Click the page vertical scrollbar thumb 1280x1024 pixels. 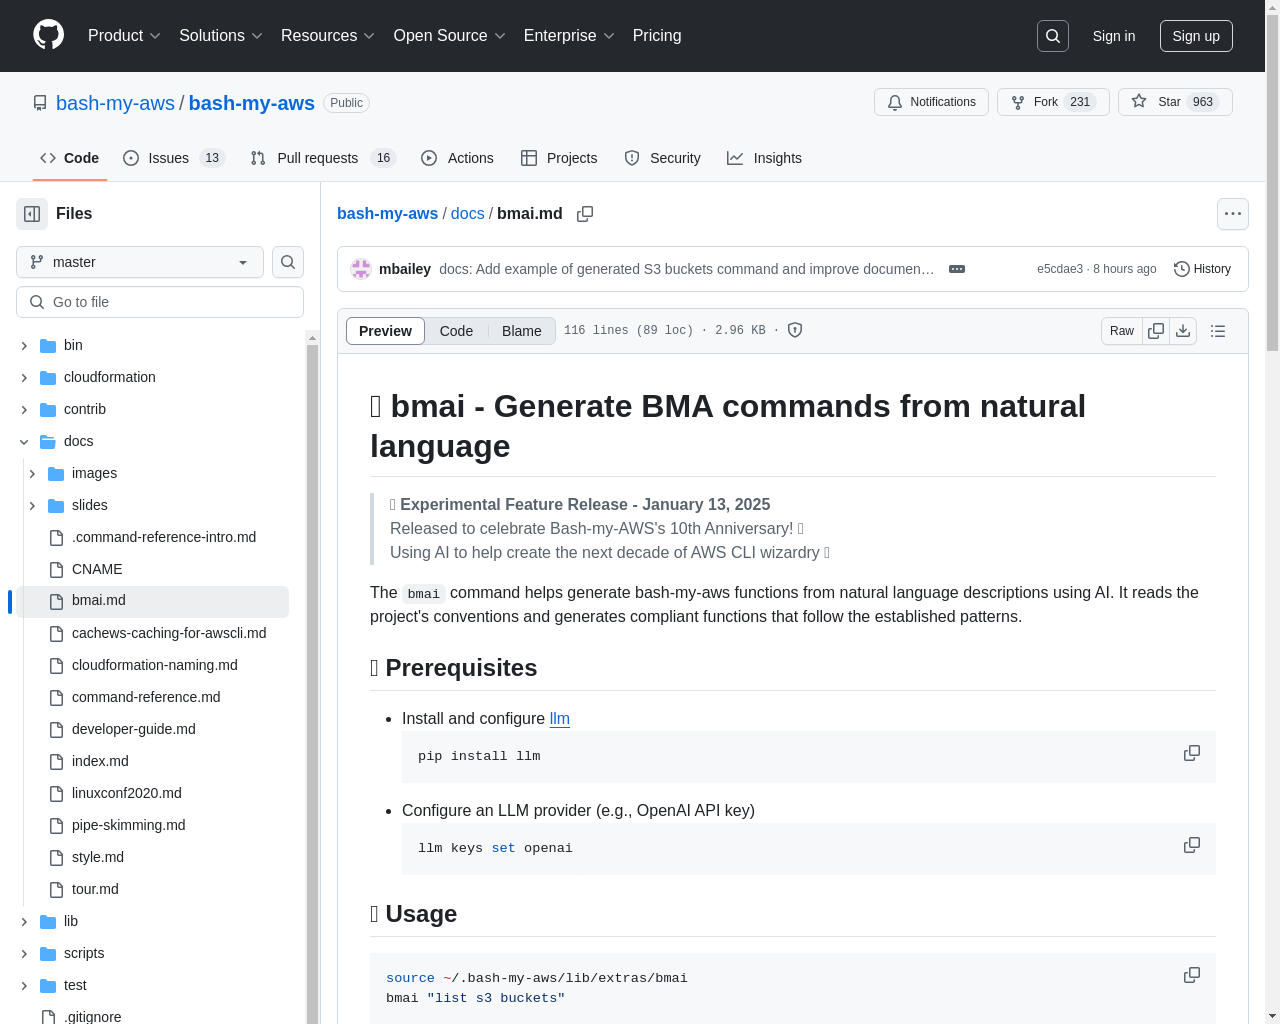click(x=1272, y=181)
